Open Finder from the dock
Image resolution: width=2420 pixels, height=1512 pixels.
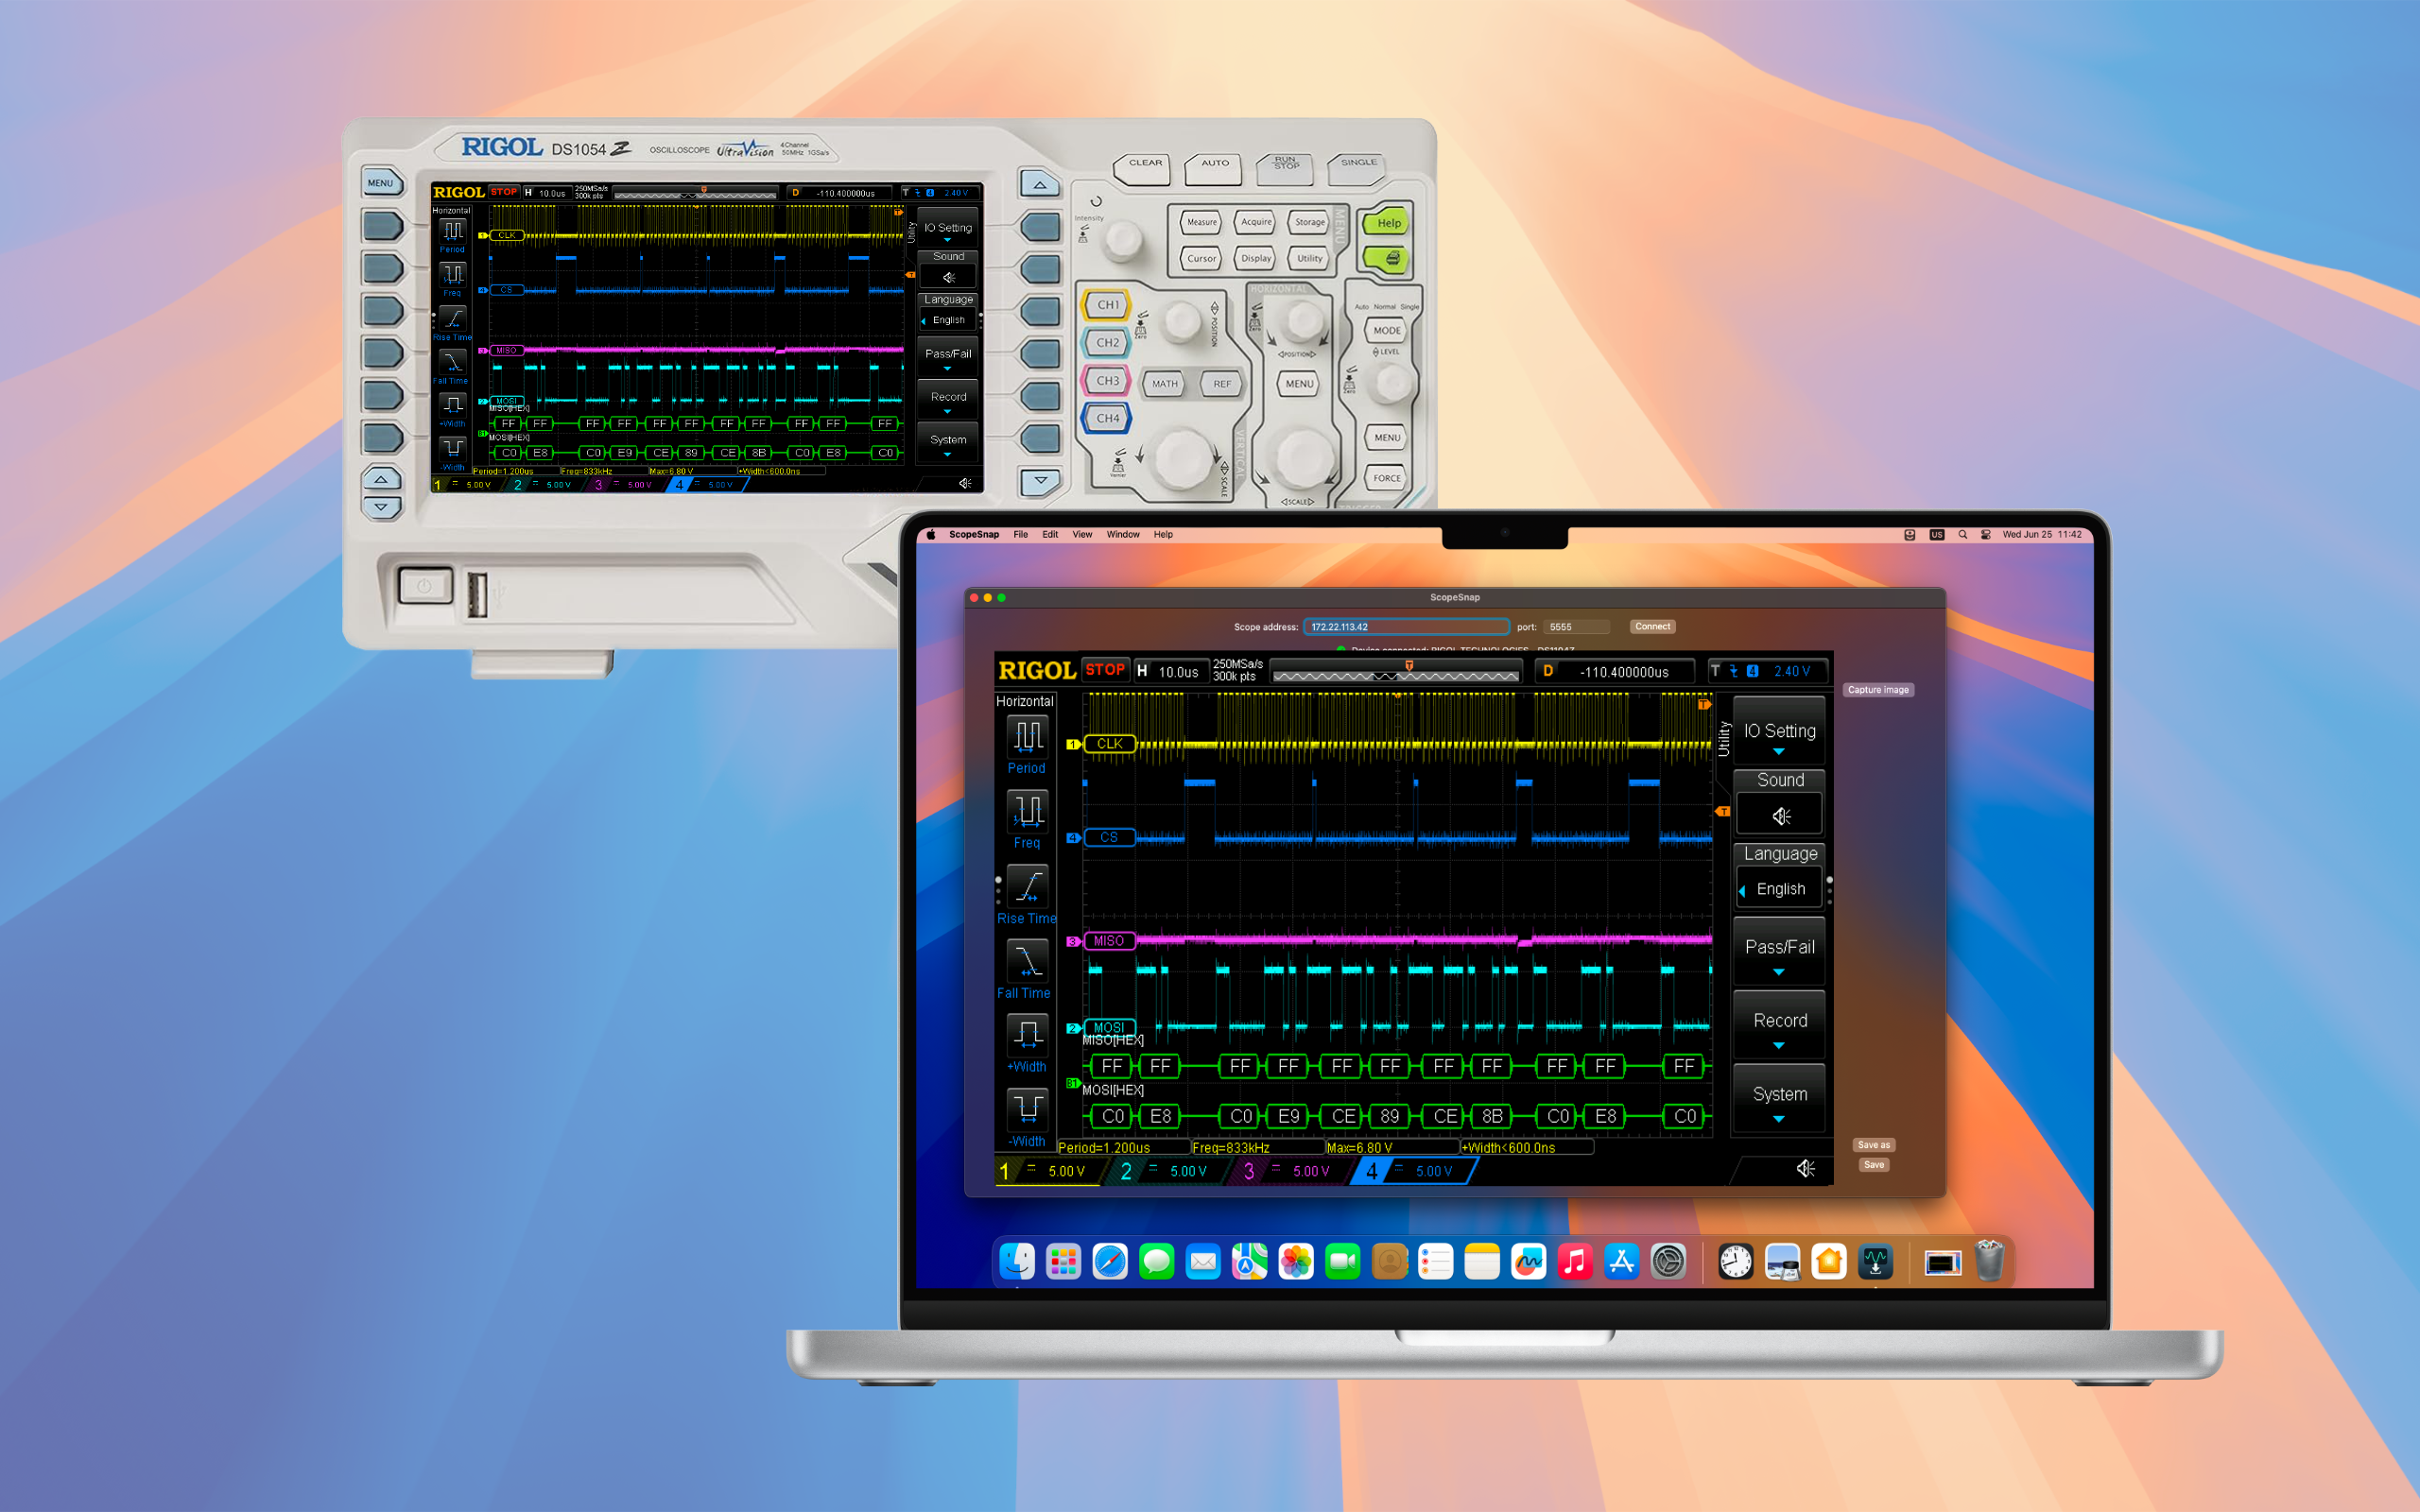point(1017,1262)
